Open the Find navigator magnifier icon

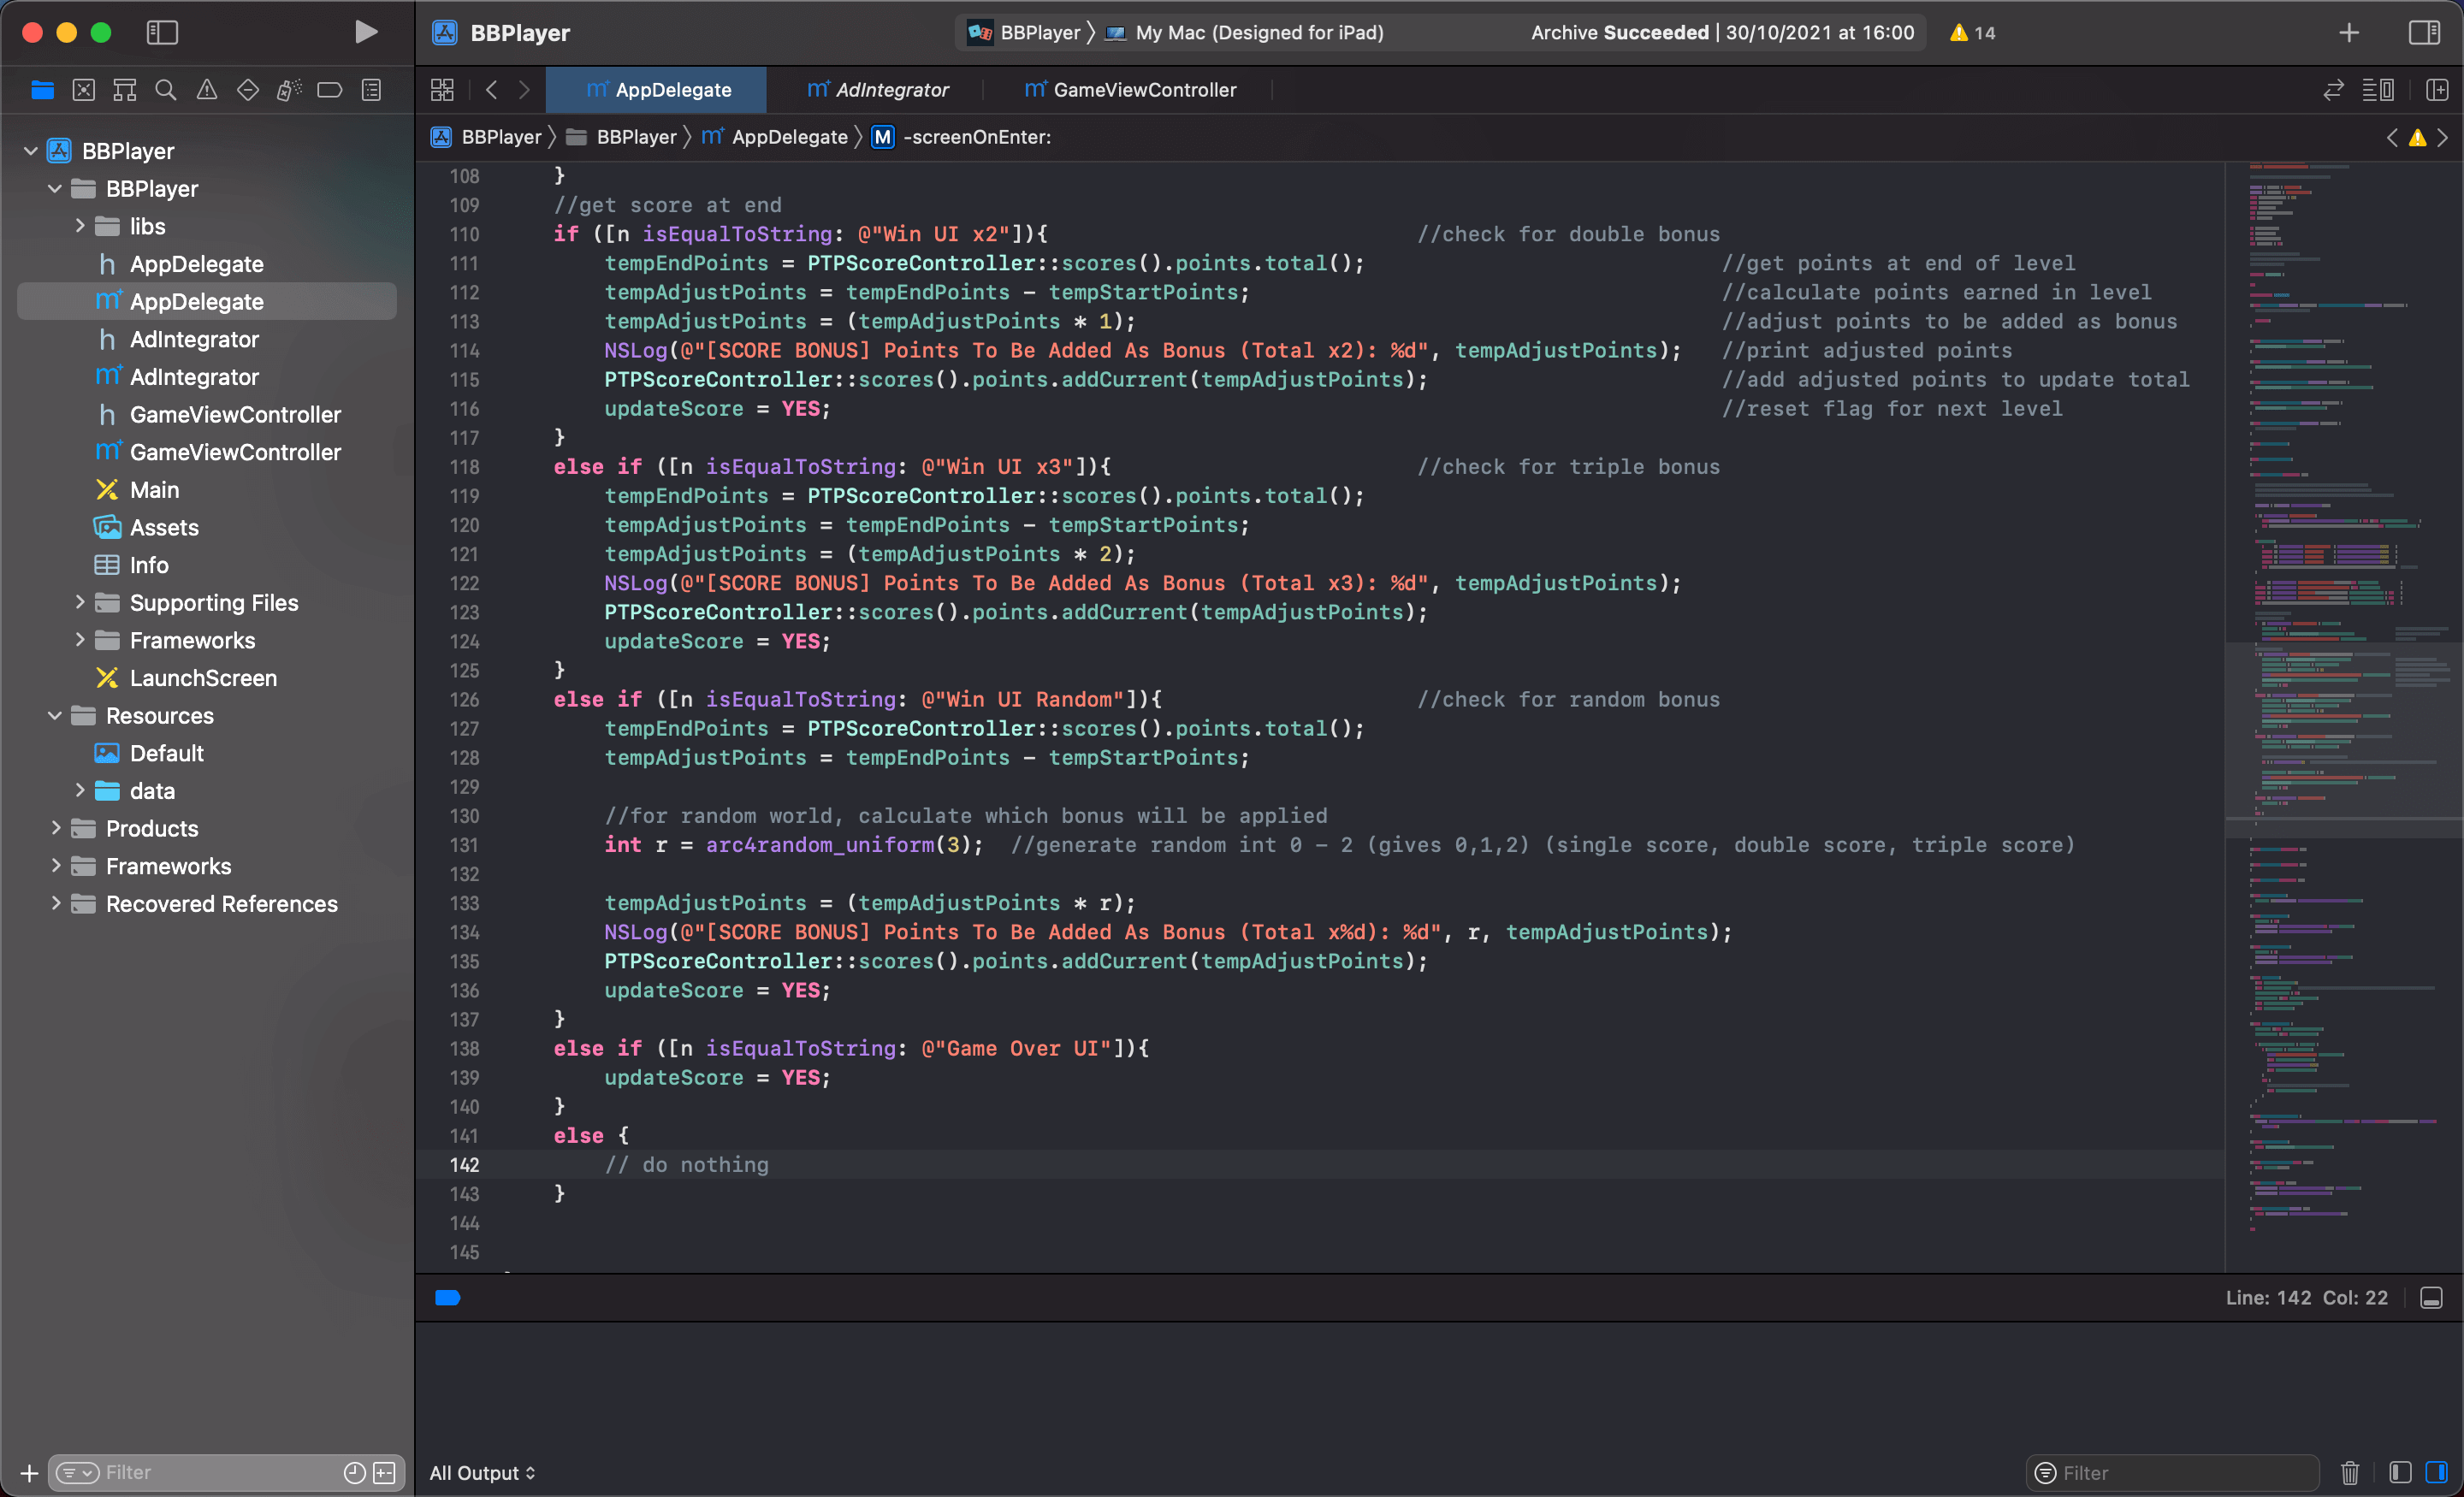click(x=166, y=90)
